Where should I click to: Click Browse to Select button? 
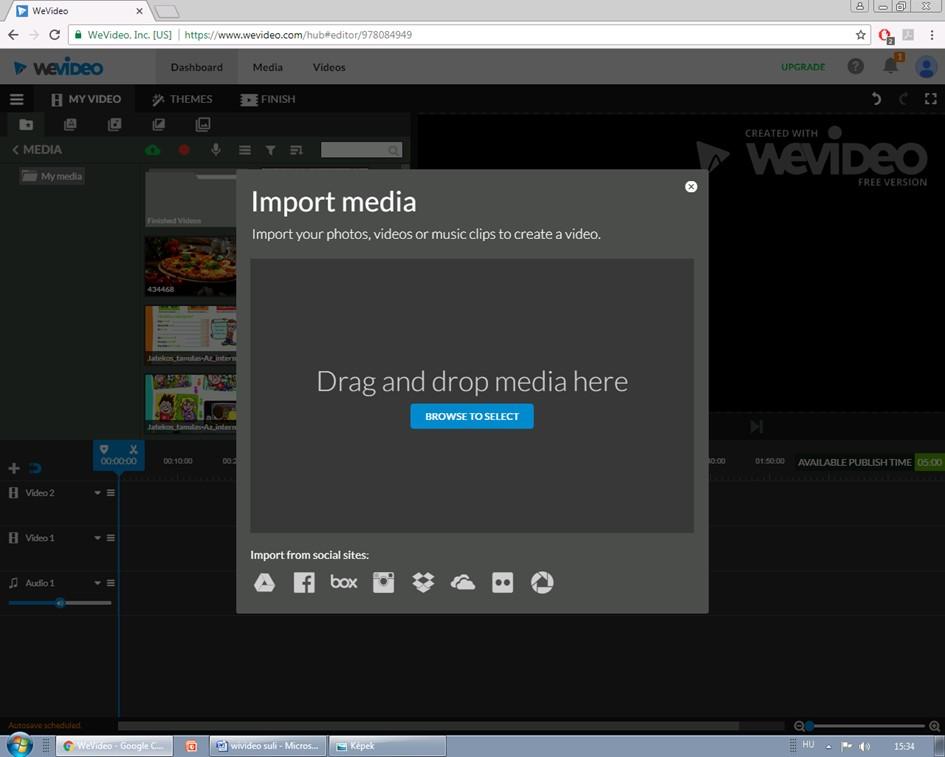point(472,416)
